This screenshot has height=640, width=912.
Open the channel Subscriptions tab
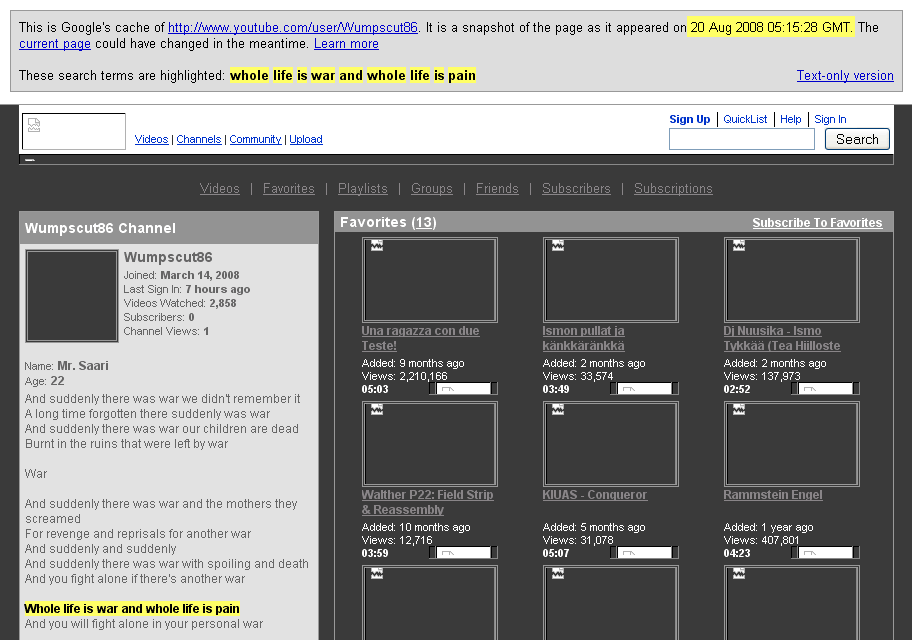[x=673, y=189]
